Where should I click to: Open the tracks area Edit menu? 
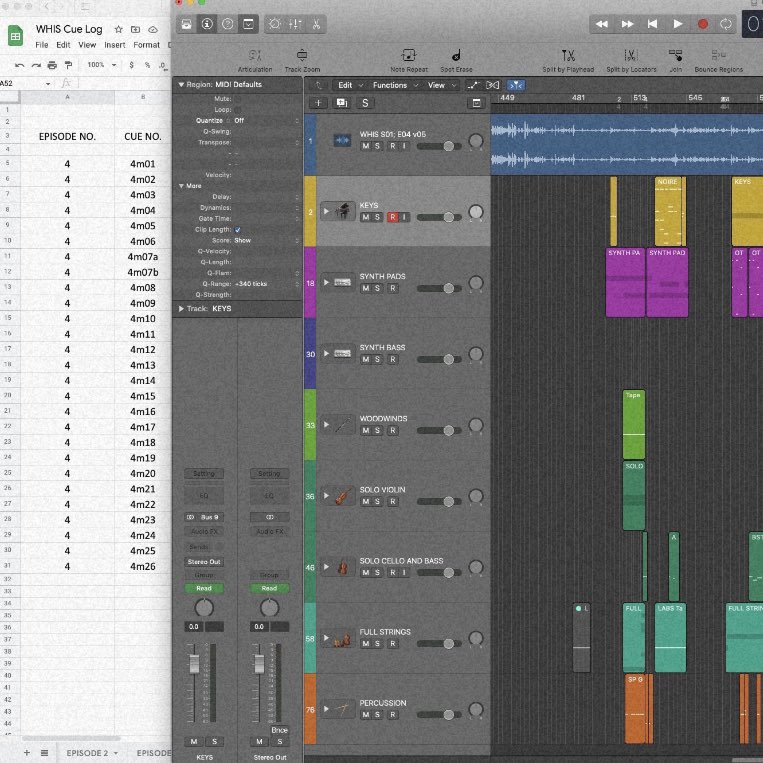350,85
